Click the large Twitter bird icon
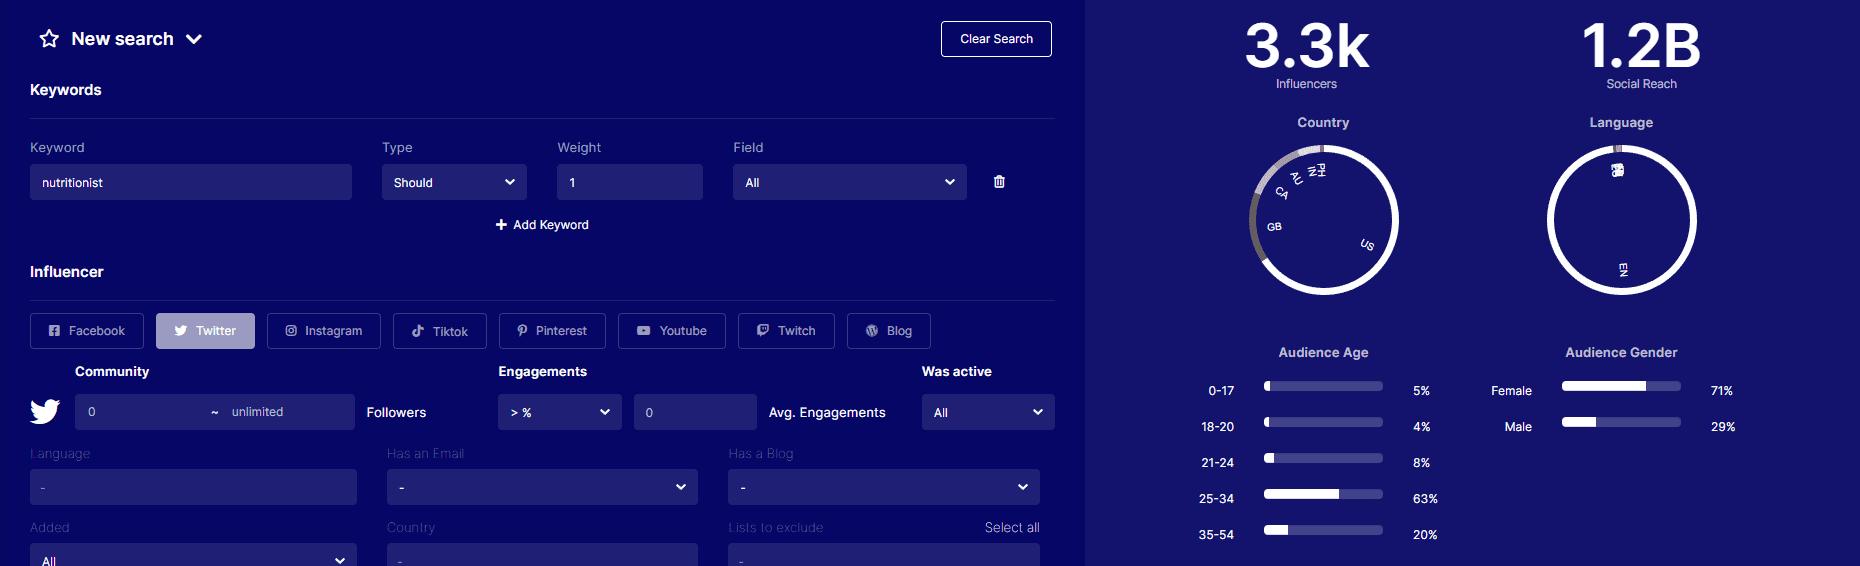The height and width of the screenshot is (566, 1860). click(x=45, y=412)
